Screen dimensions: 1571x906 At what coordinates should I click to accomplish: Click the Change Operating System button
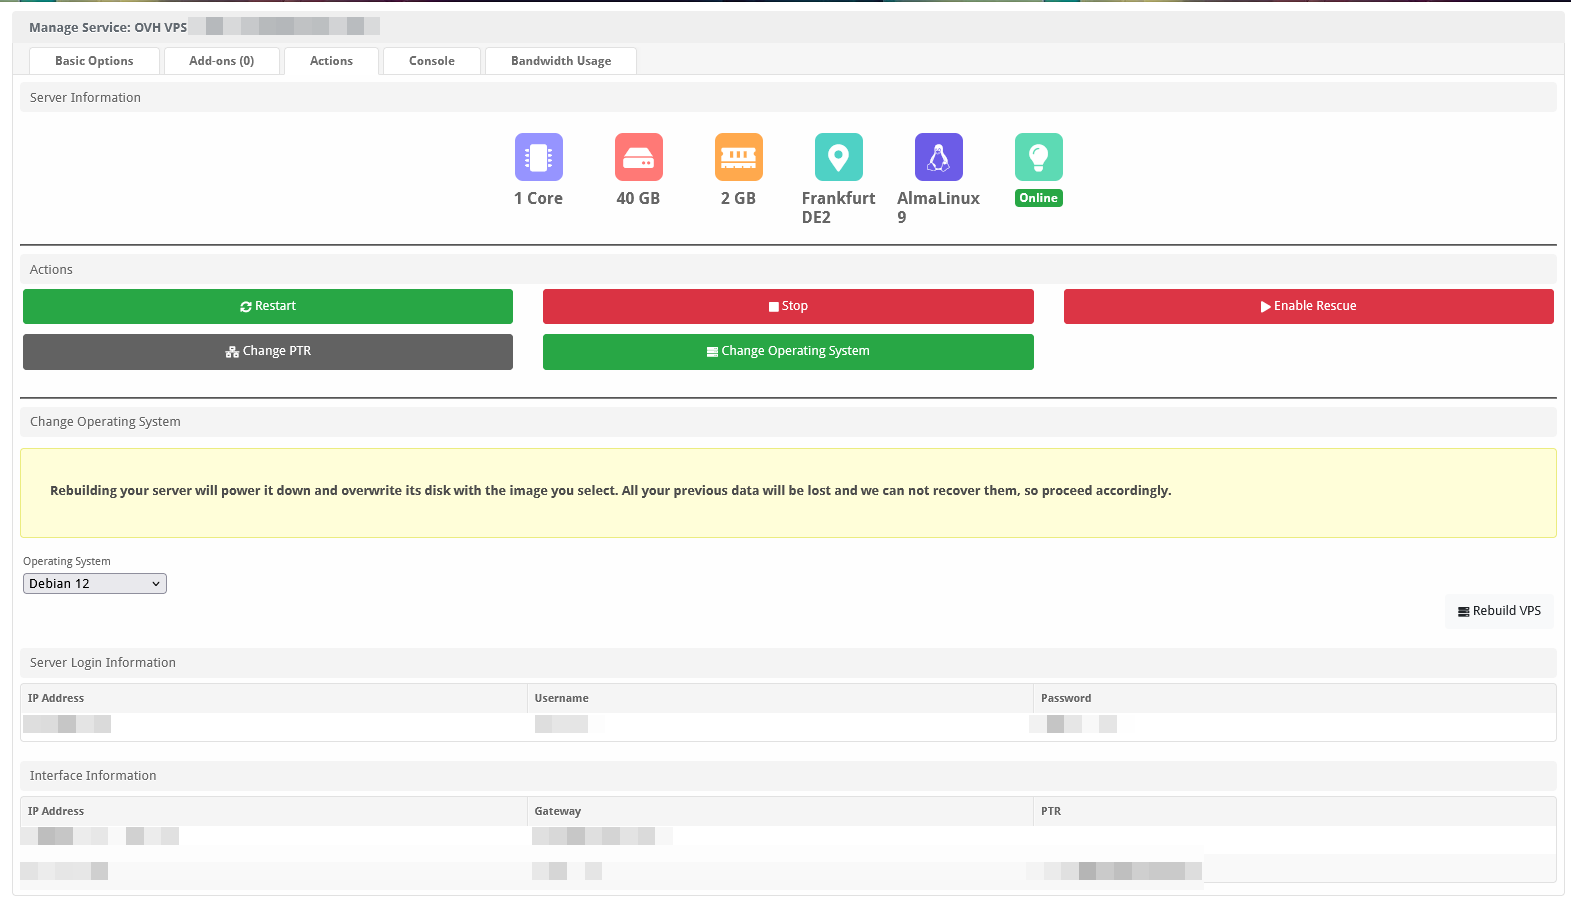click(788, 351)
